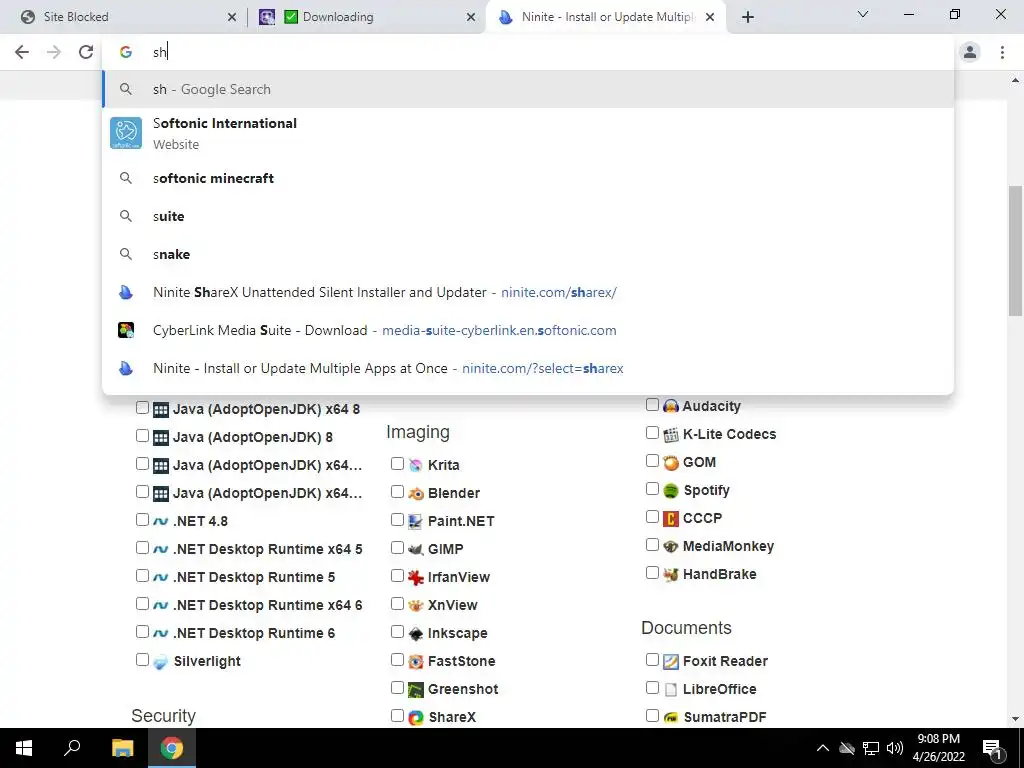Click the Greenshot app icon
This screenshot has height=768, width=1024.
click(x=415, y=690)
